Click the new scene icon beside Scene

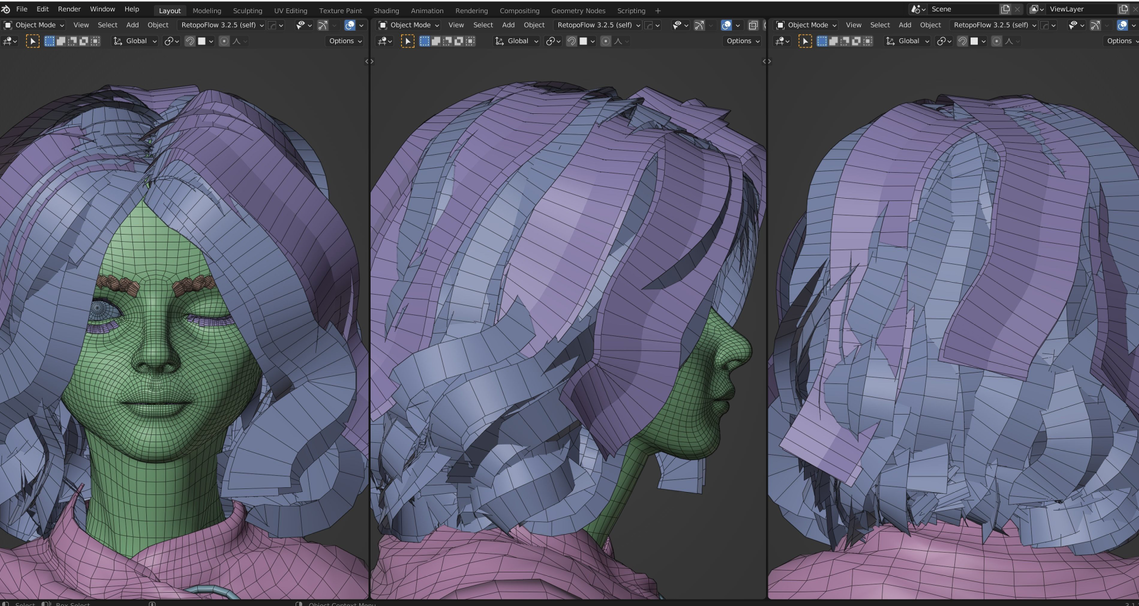pos(1006,9)
